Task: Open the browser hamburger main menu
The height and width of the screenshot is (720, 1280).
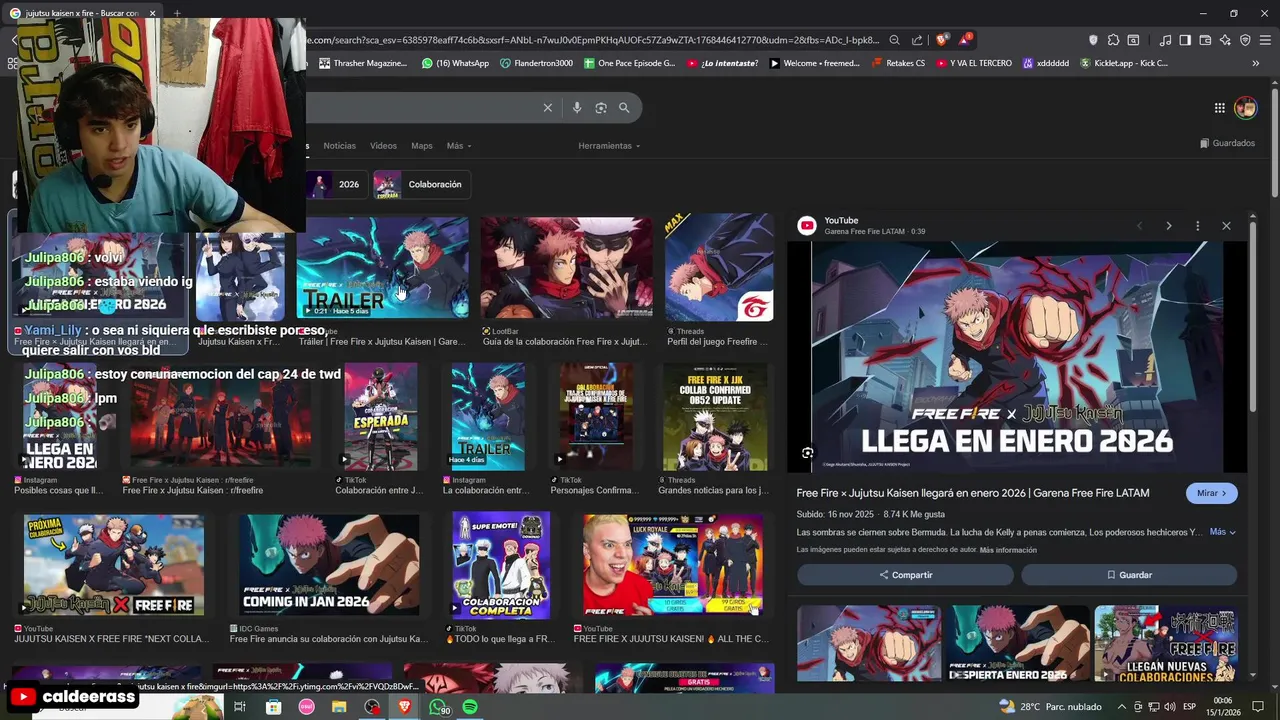Action: coord(1266,40)
